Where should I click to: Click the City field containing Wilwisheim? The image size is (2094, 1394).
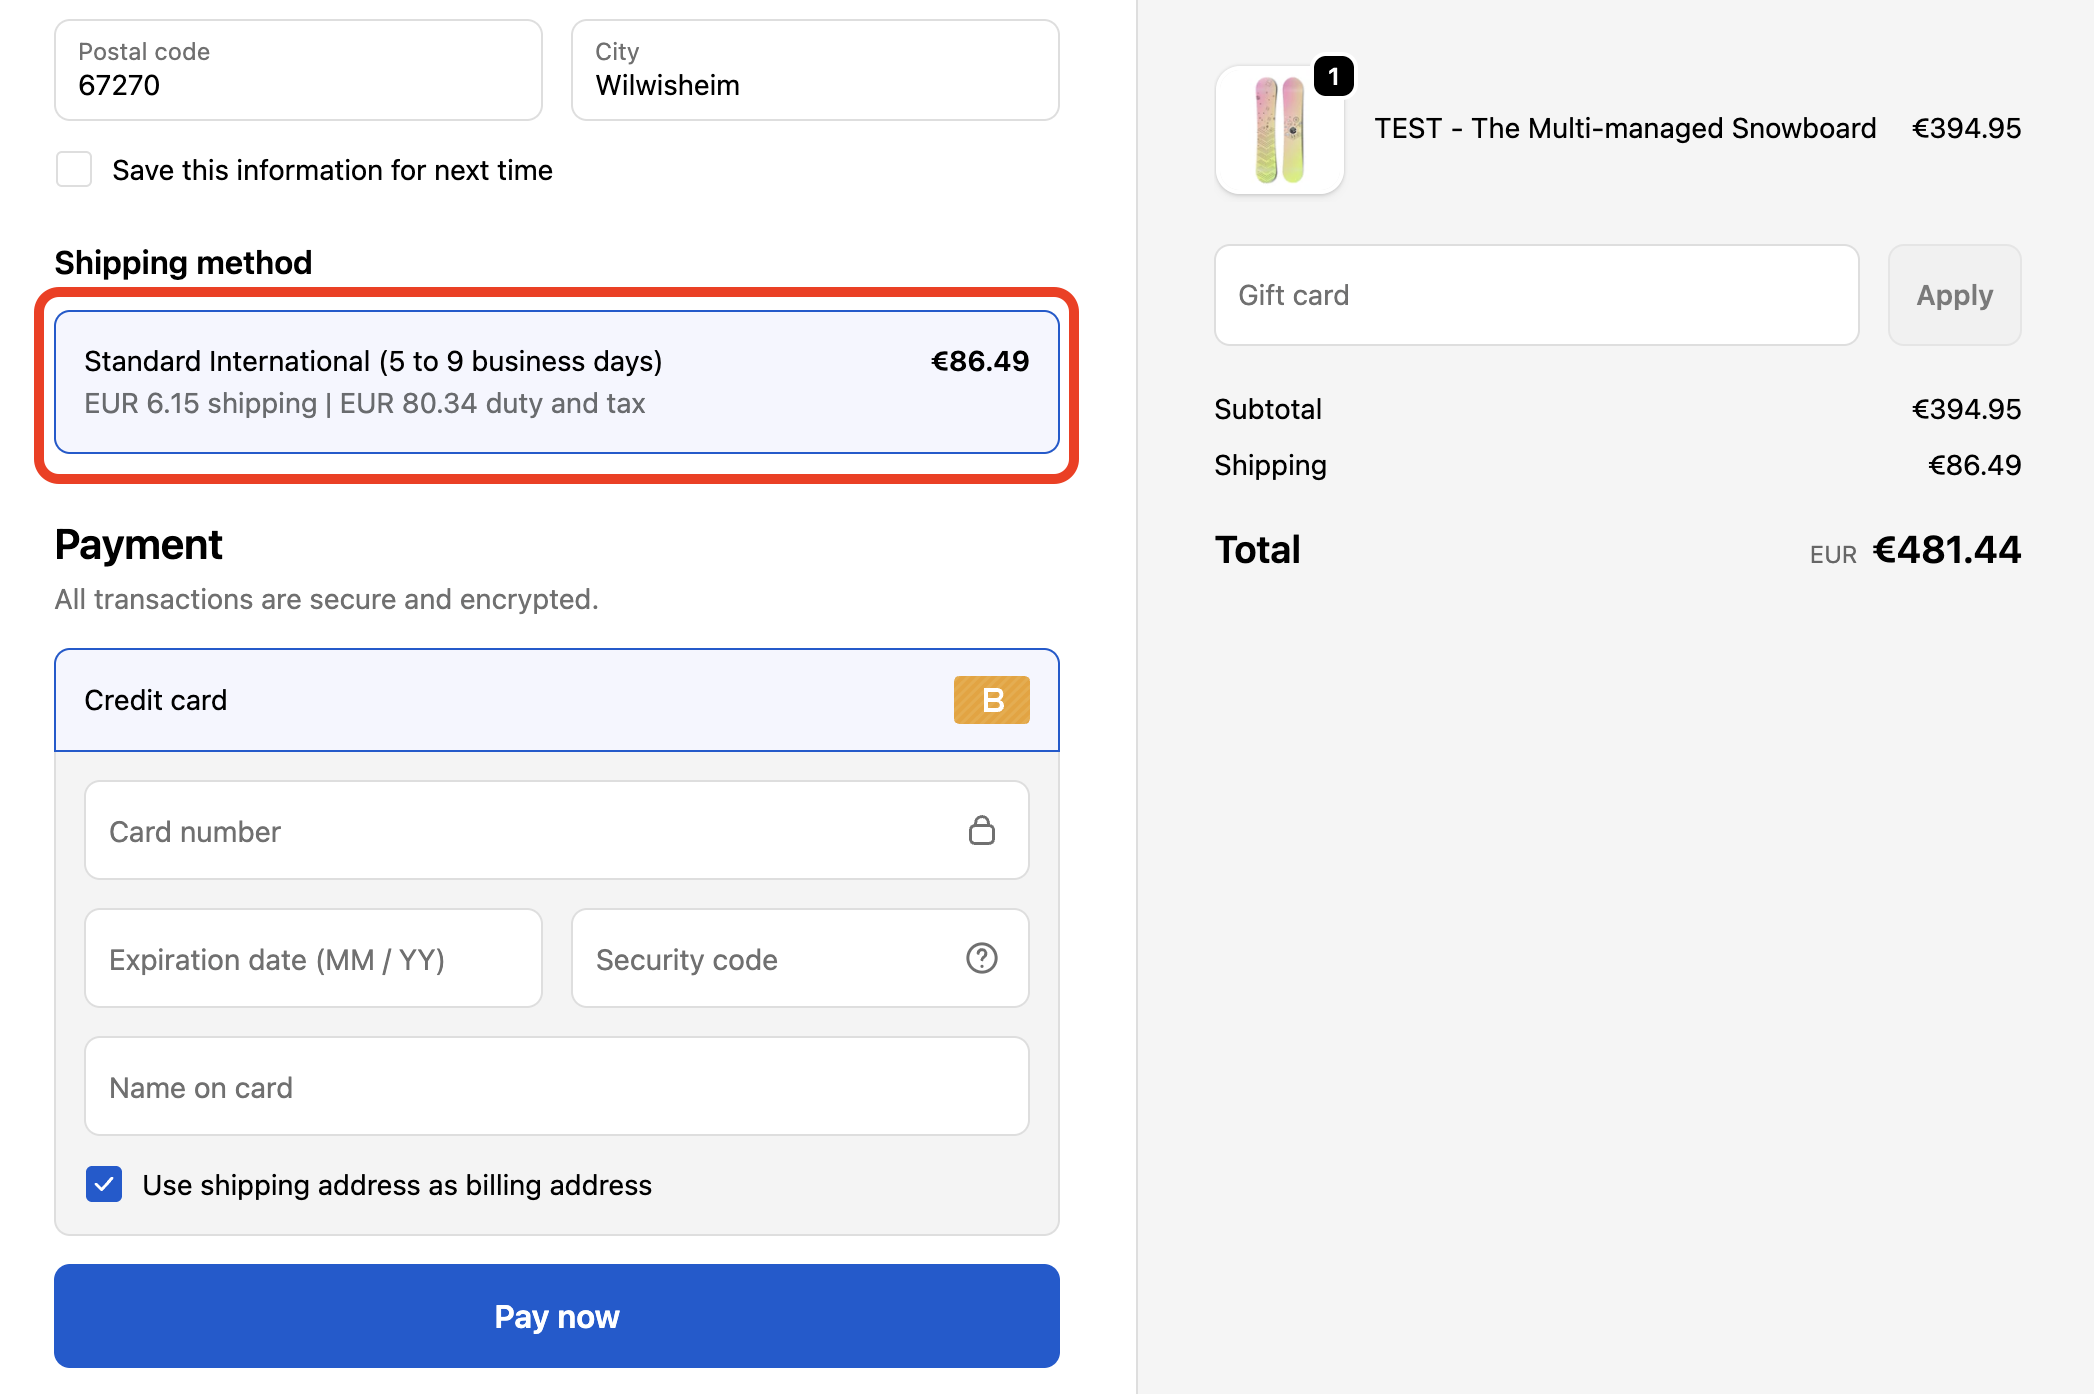point(814,70)
